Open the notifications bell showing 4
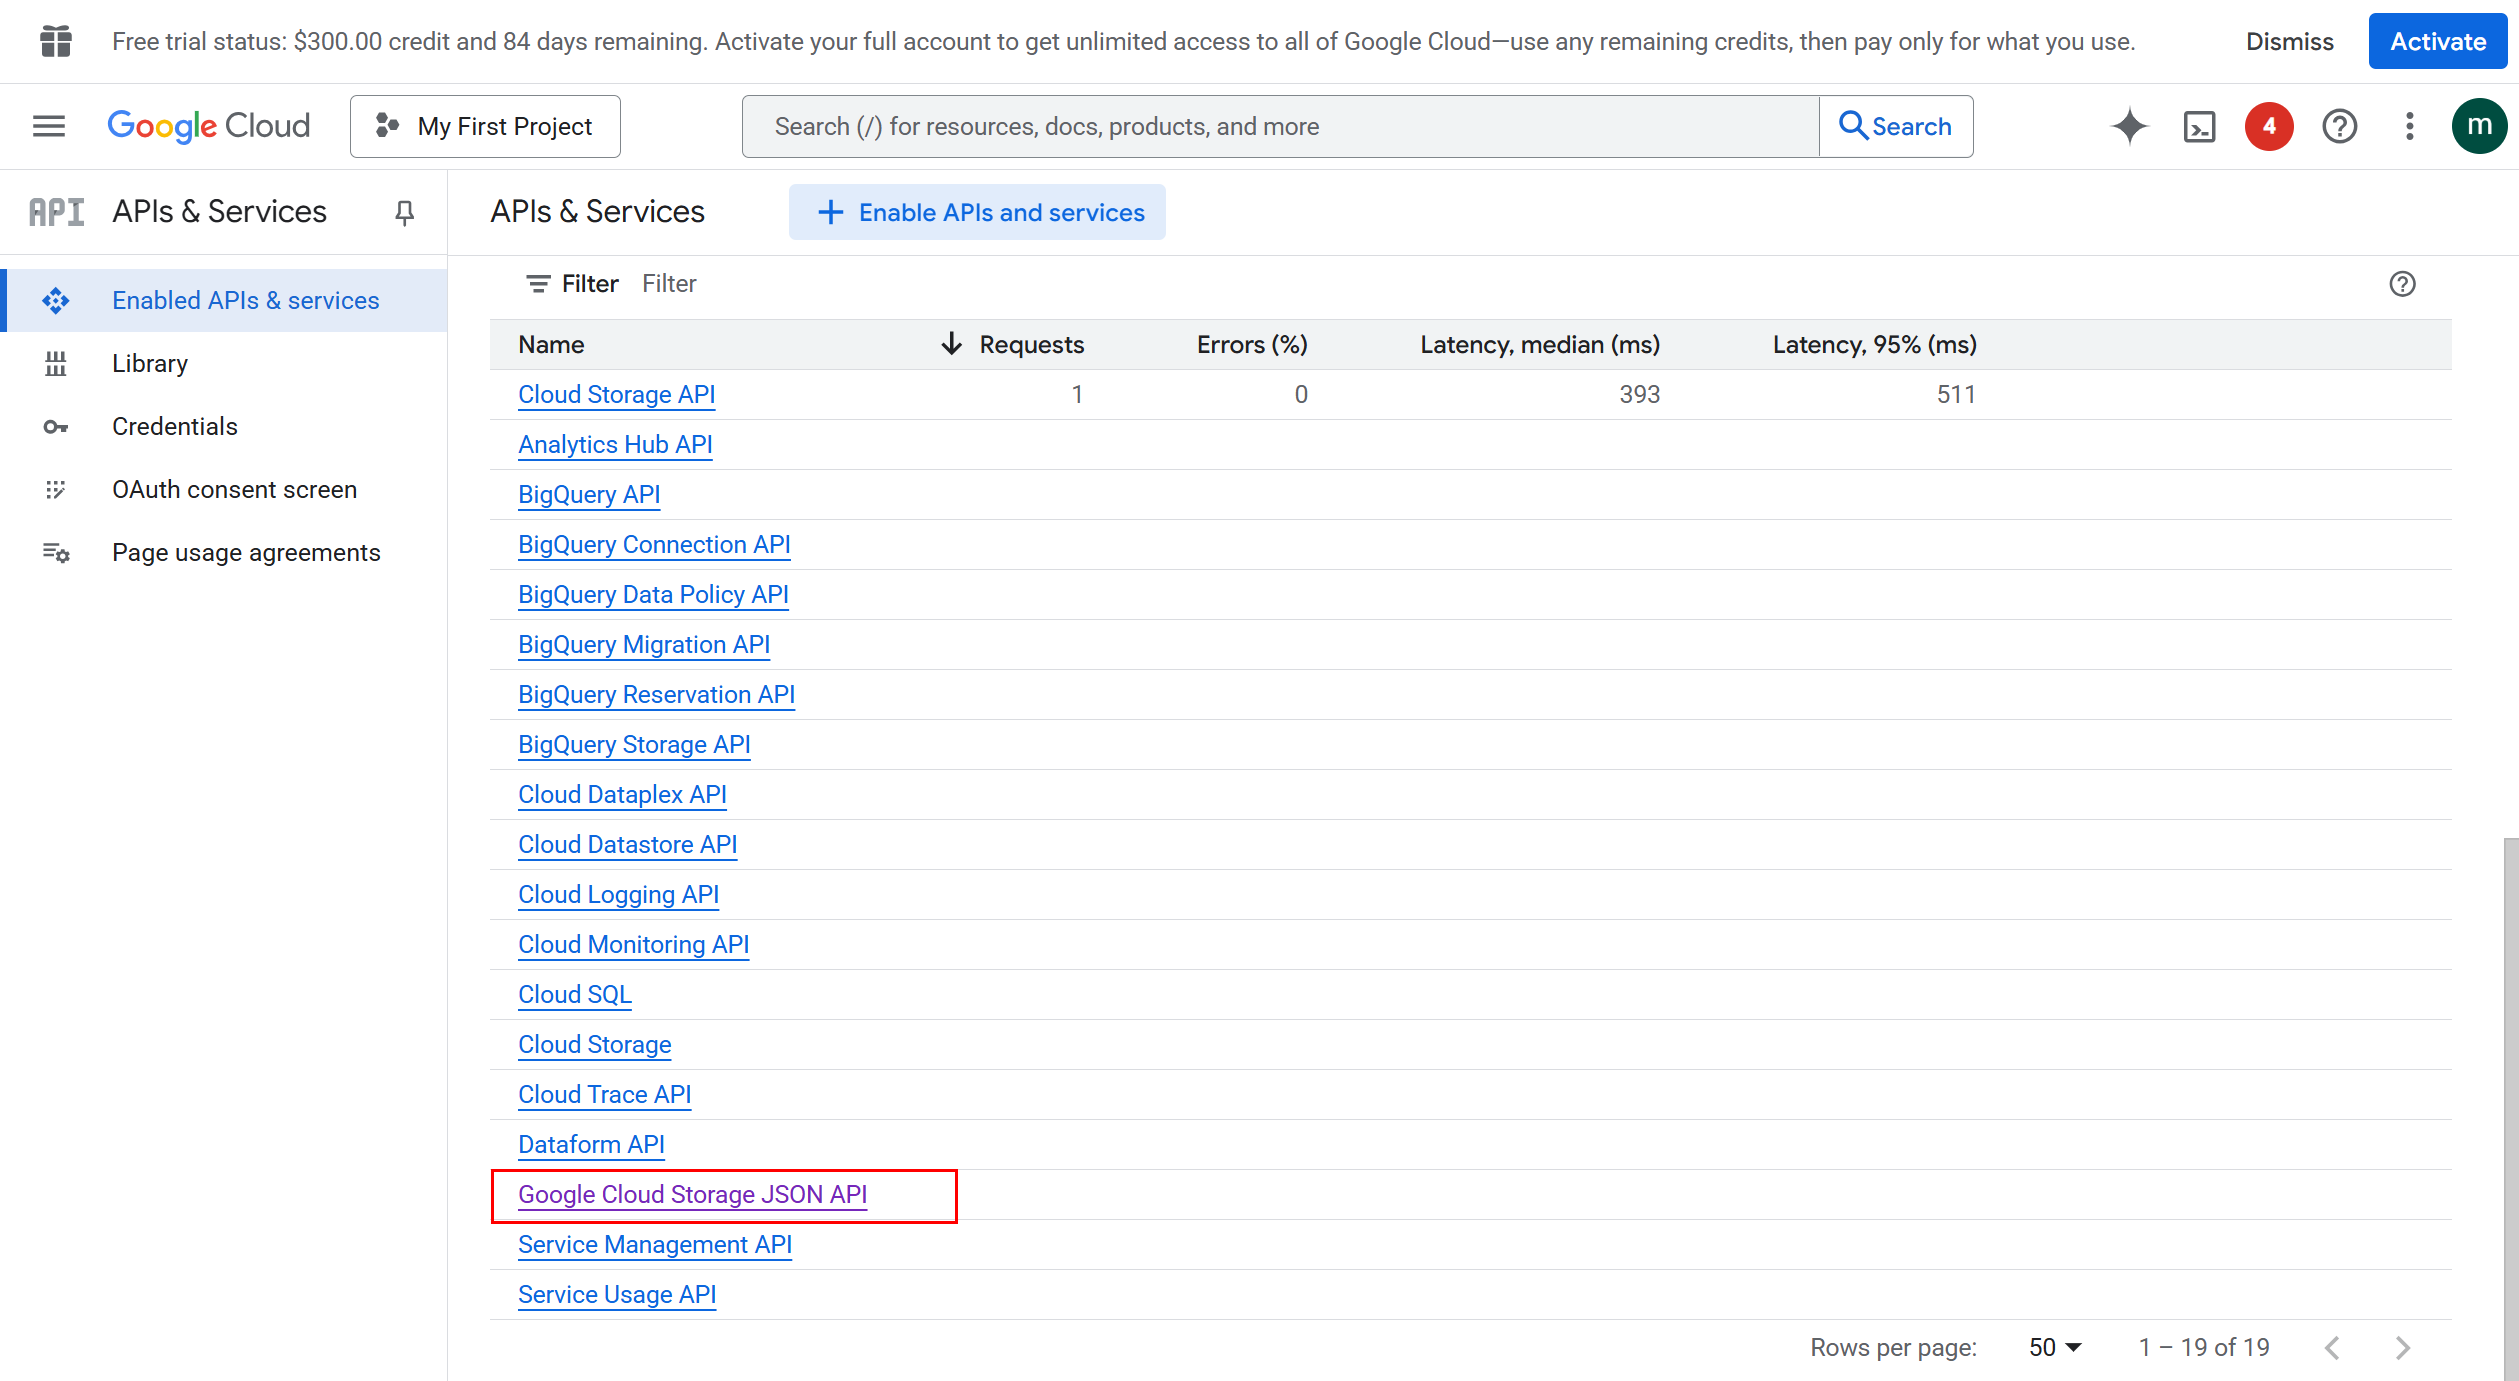Viewport: 2519px width, 1381px height. click(x=2268, y=126)
